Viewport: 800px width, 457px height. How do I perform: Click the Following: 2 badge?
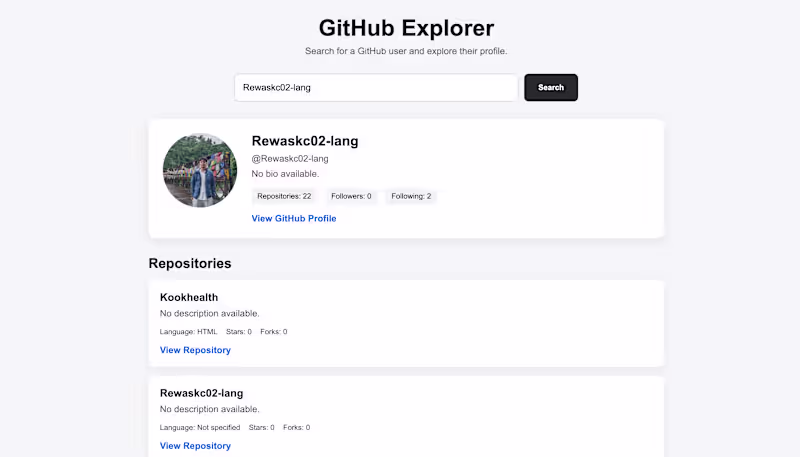coord(411,196)
